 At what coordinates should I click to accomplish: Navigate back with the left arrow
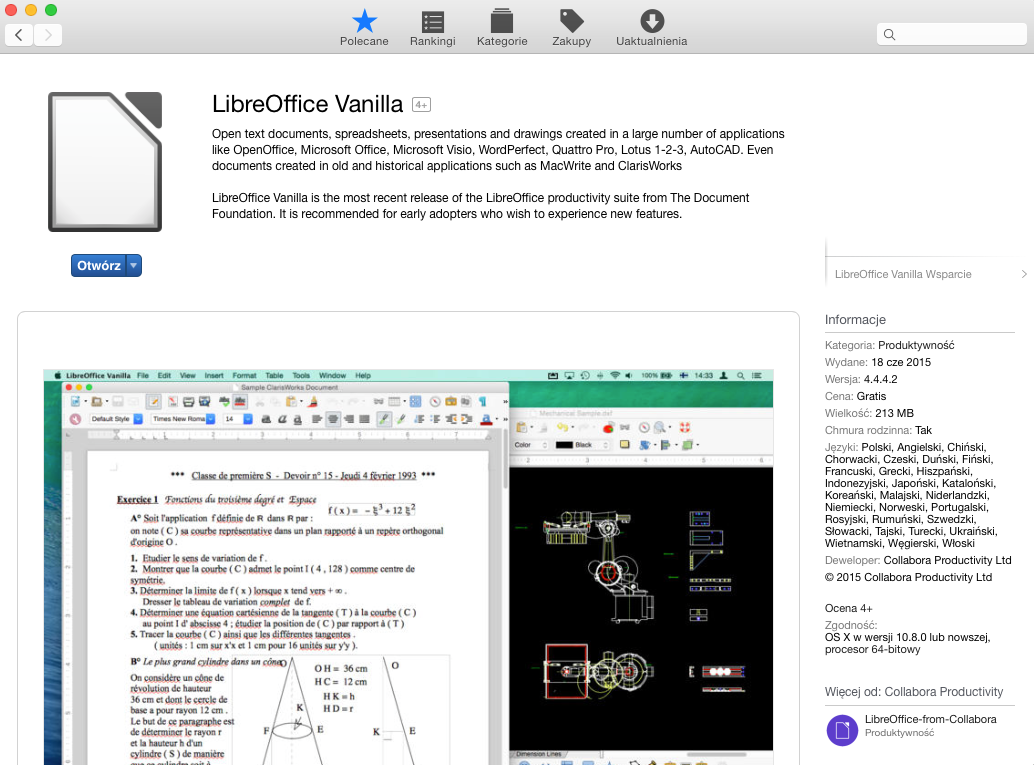click(x=19, y=35)
